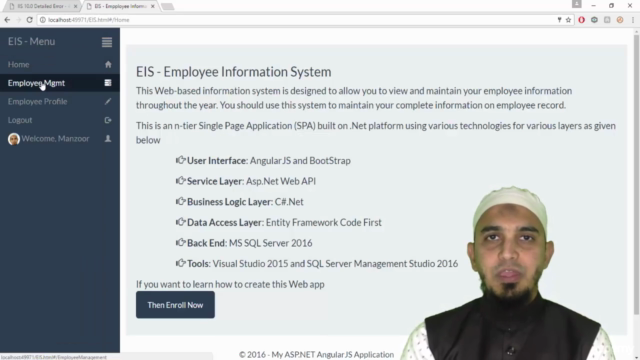Close the EIS - Employee Information tab

(x=153, y=6)
